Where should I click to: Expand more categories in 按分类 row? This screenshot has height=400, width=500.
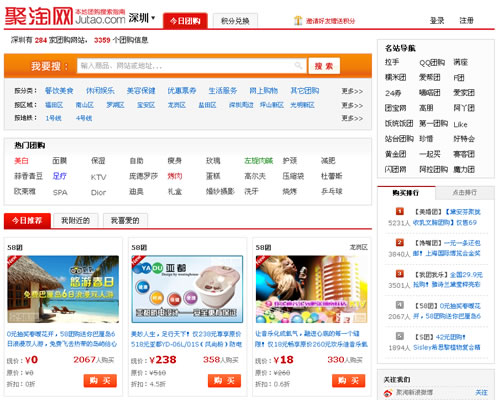click(352, 91)
